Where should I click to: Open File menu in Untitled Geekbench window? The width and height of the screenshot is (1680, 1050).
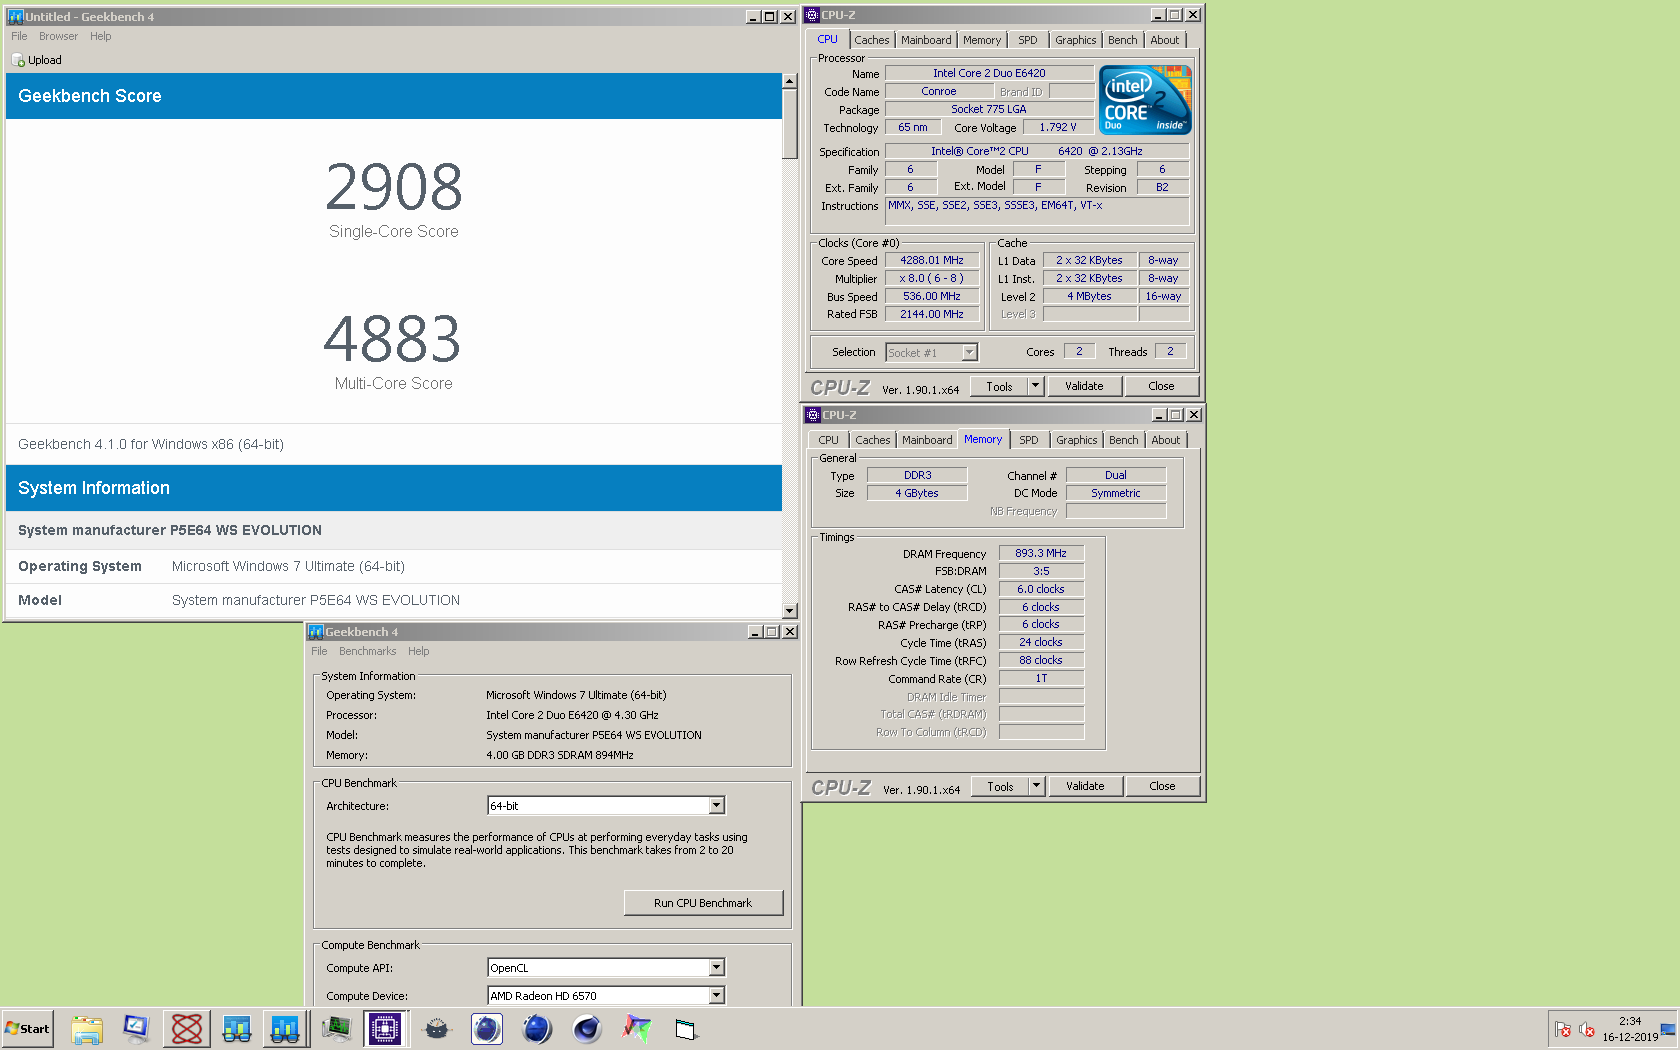click(19, 36)
